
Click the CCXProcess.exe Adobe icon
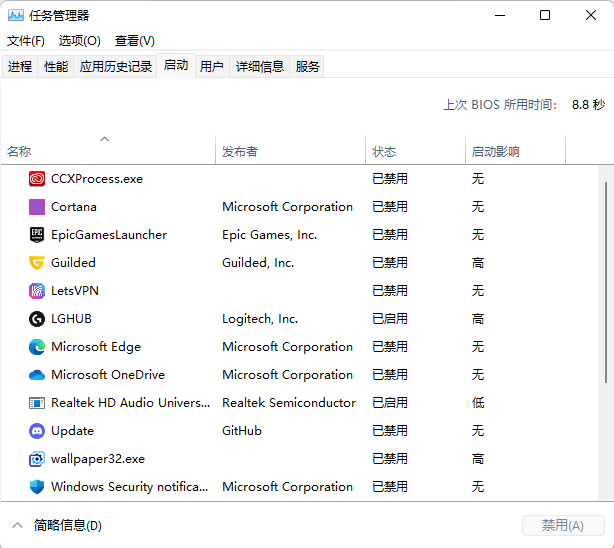point(37,179)
